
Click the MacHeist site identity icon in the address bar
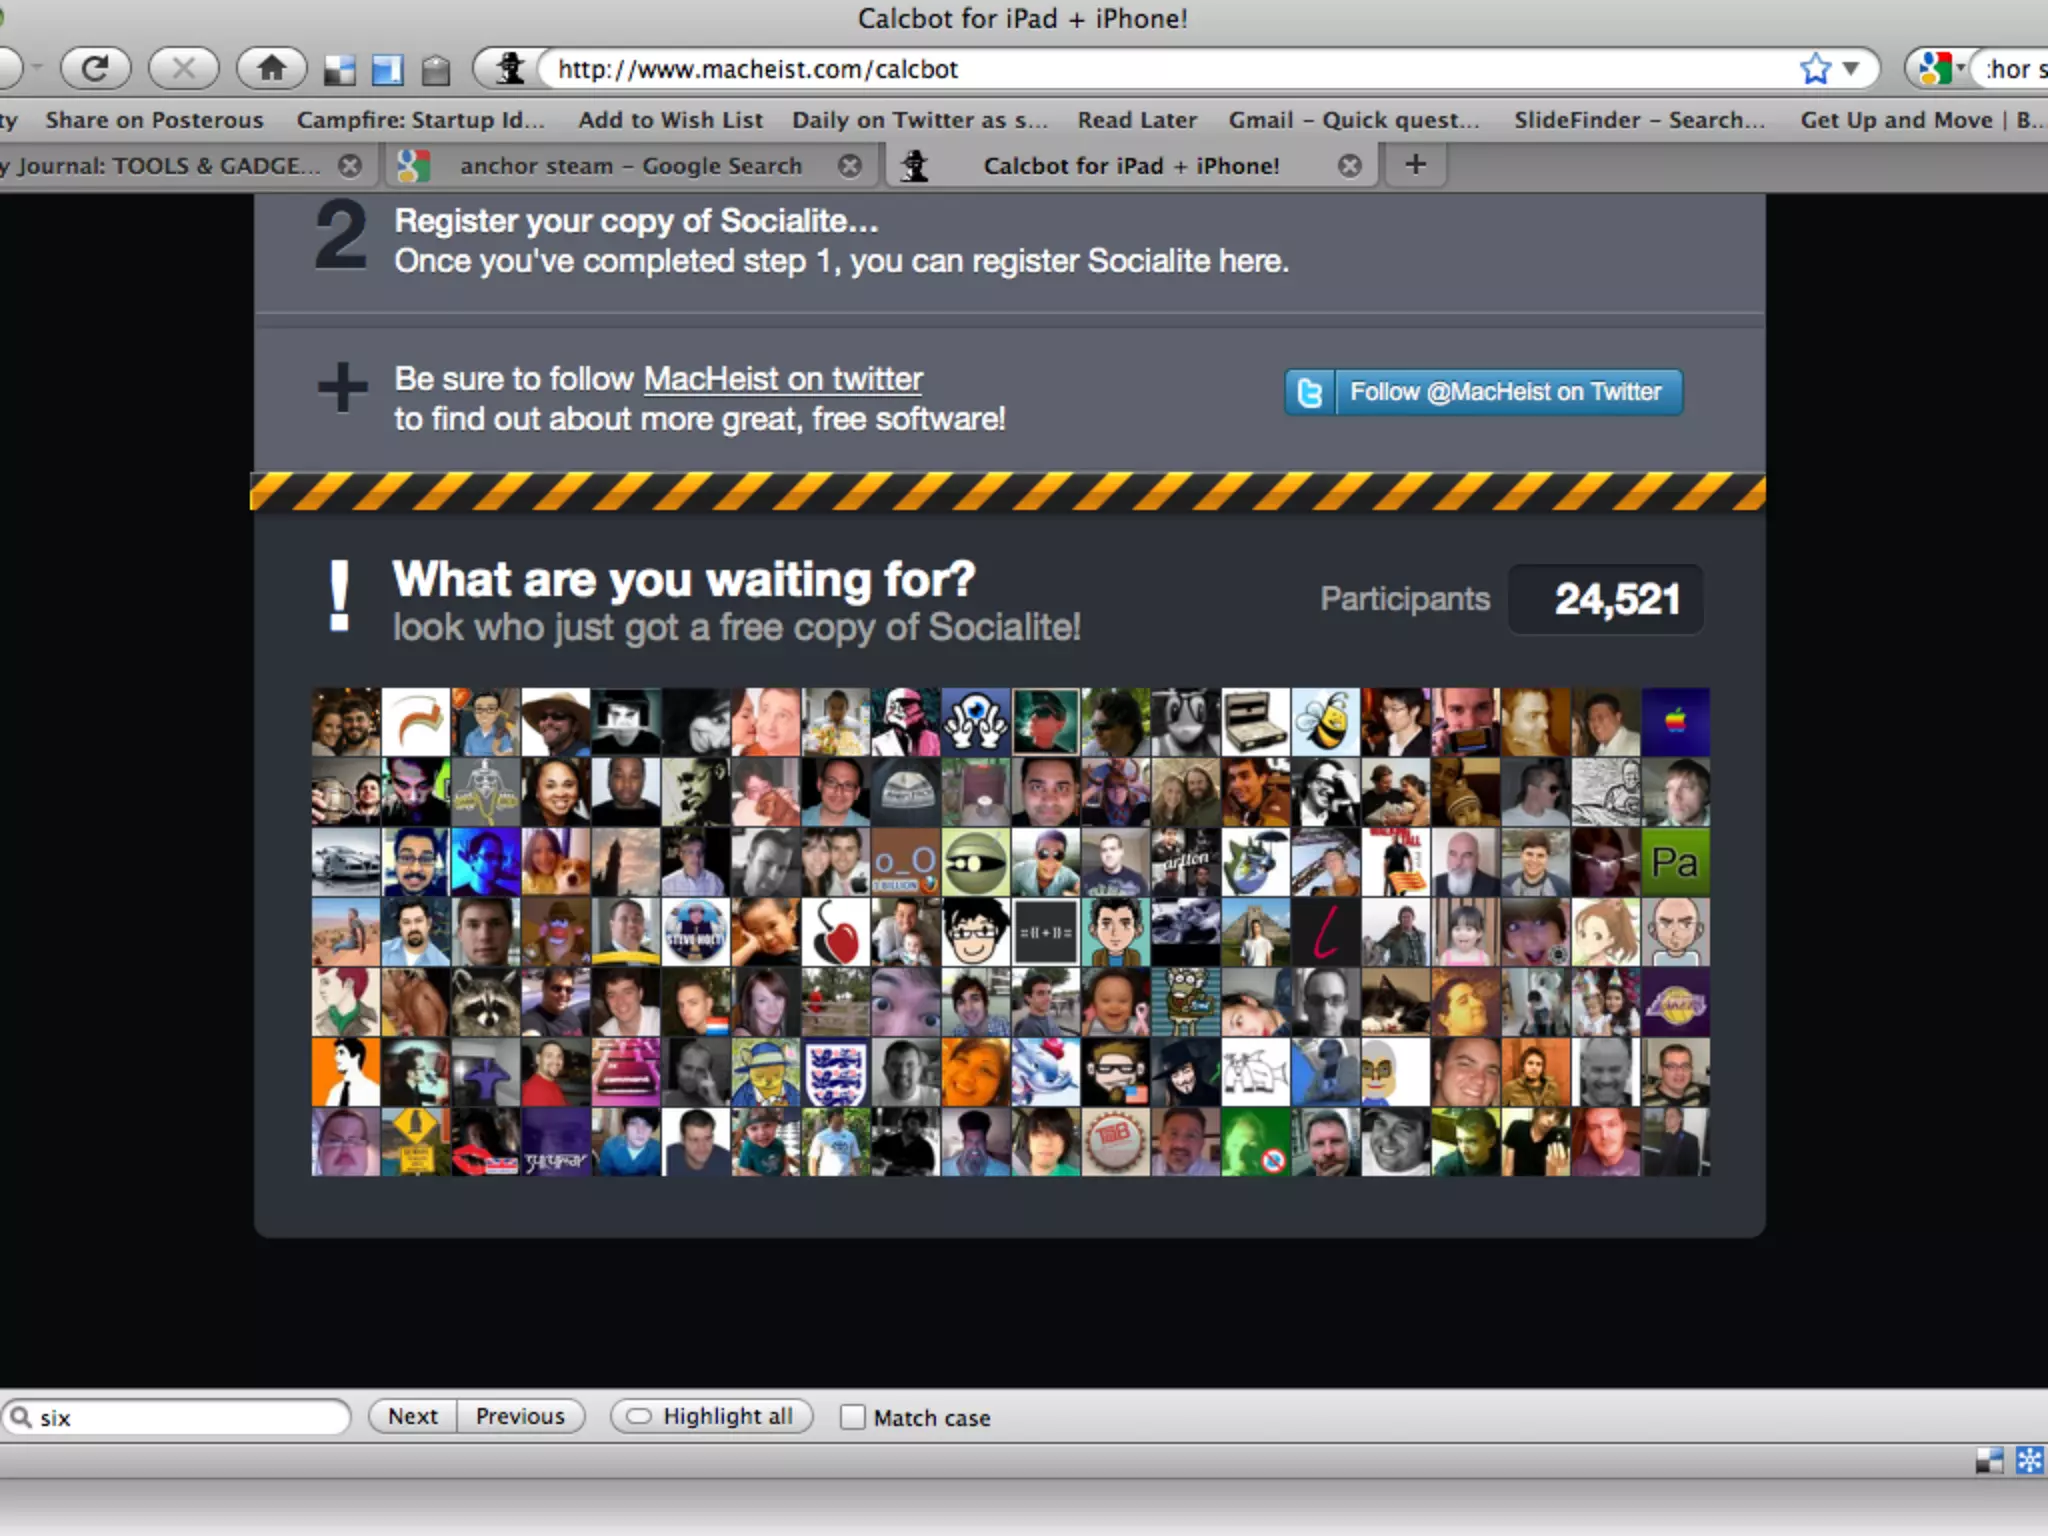[511, 69]
